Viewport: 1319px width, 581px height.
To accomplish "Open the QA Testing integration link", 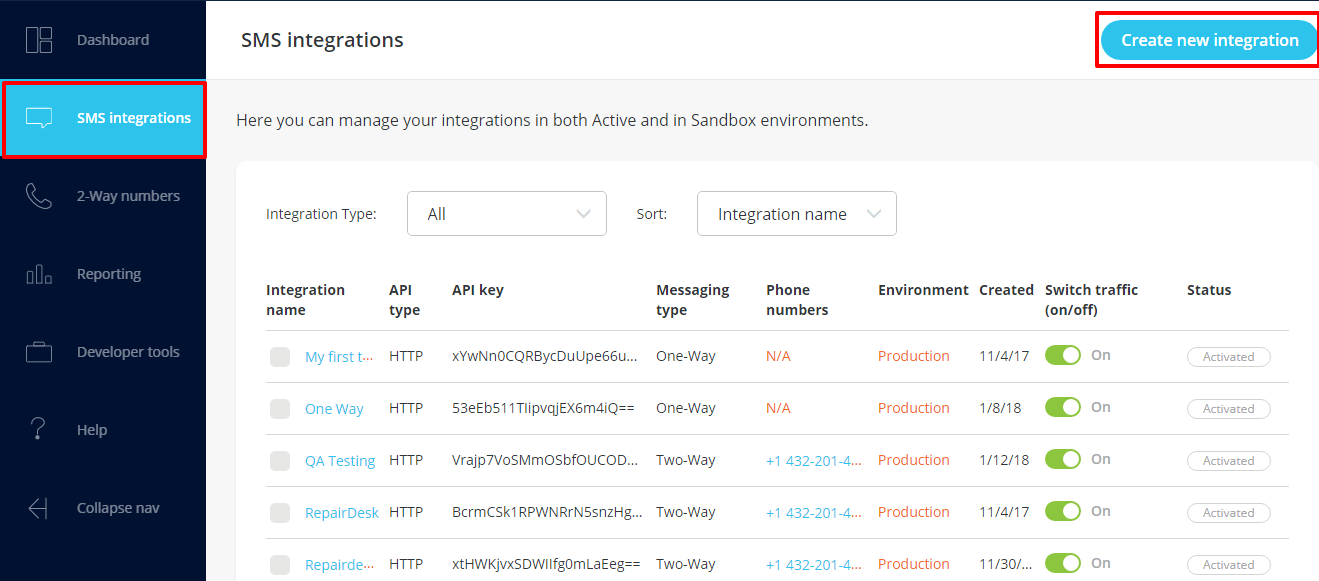I will (340, 461).
